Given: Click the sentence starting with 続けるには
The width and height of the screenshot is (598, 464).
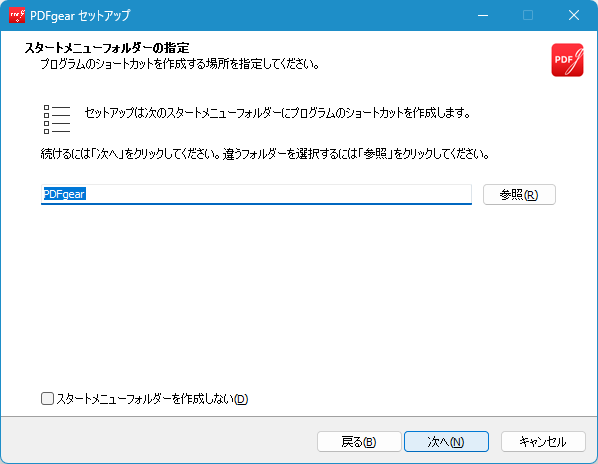Looking at the screenshot, I should (265, 154).
